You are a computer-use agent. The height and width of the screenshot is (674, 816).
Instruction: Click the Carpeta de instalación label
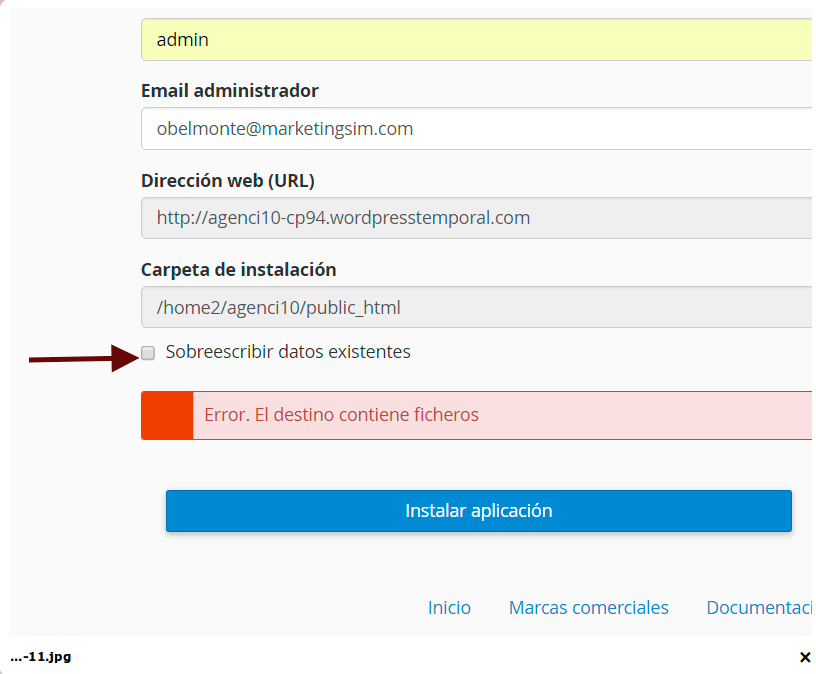(238, 270)
